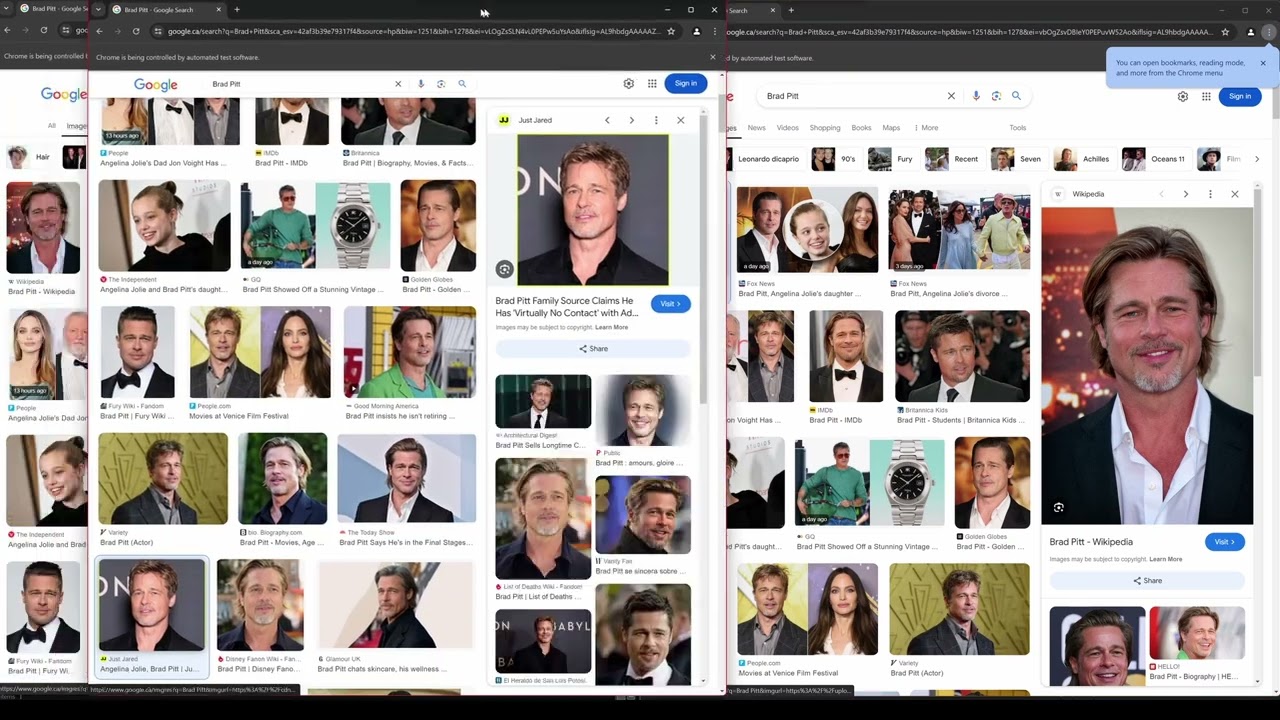Open more options in Just Jared panel
Viewport: 1280px width, 720px height.
(x=656, y=120)
